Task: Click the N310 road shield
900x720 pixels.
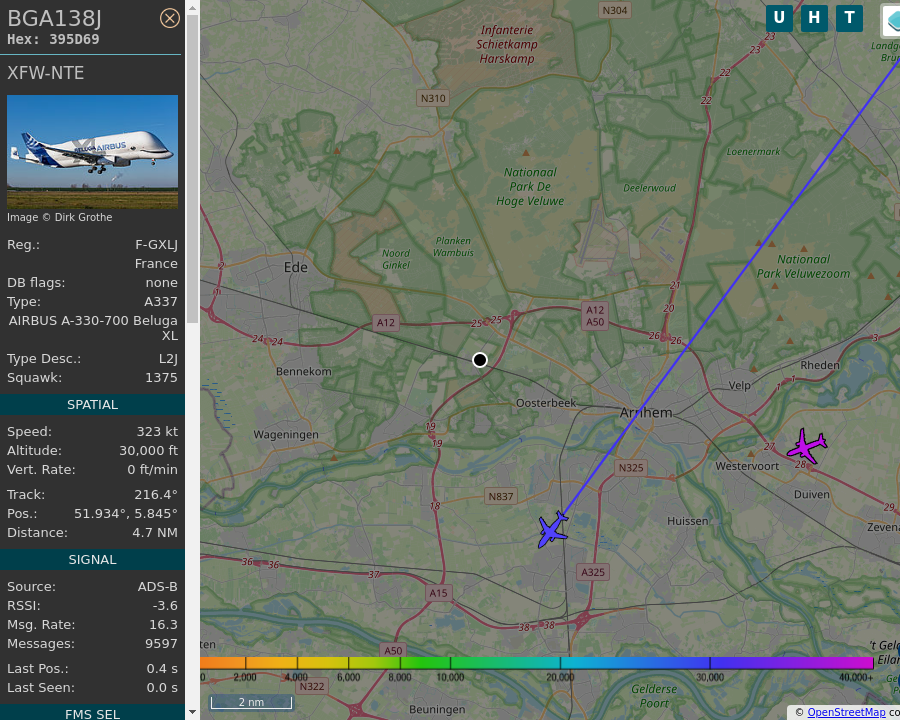Action: point(433,98)
